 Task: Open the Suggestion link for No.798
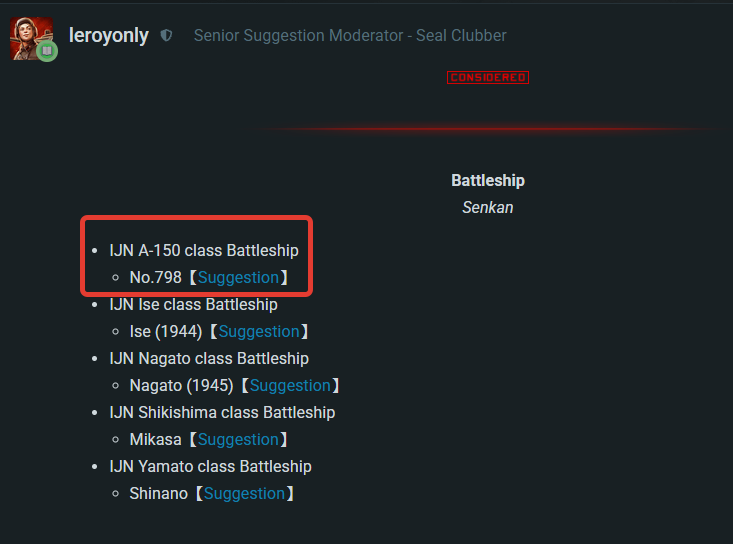pyautogui.click(x=238, y=277)
